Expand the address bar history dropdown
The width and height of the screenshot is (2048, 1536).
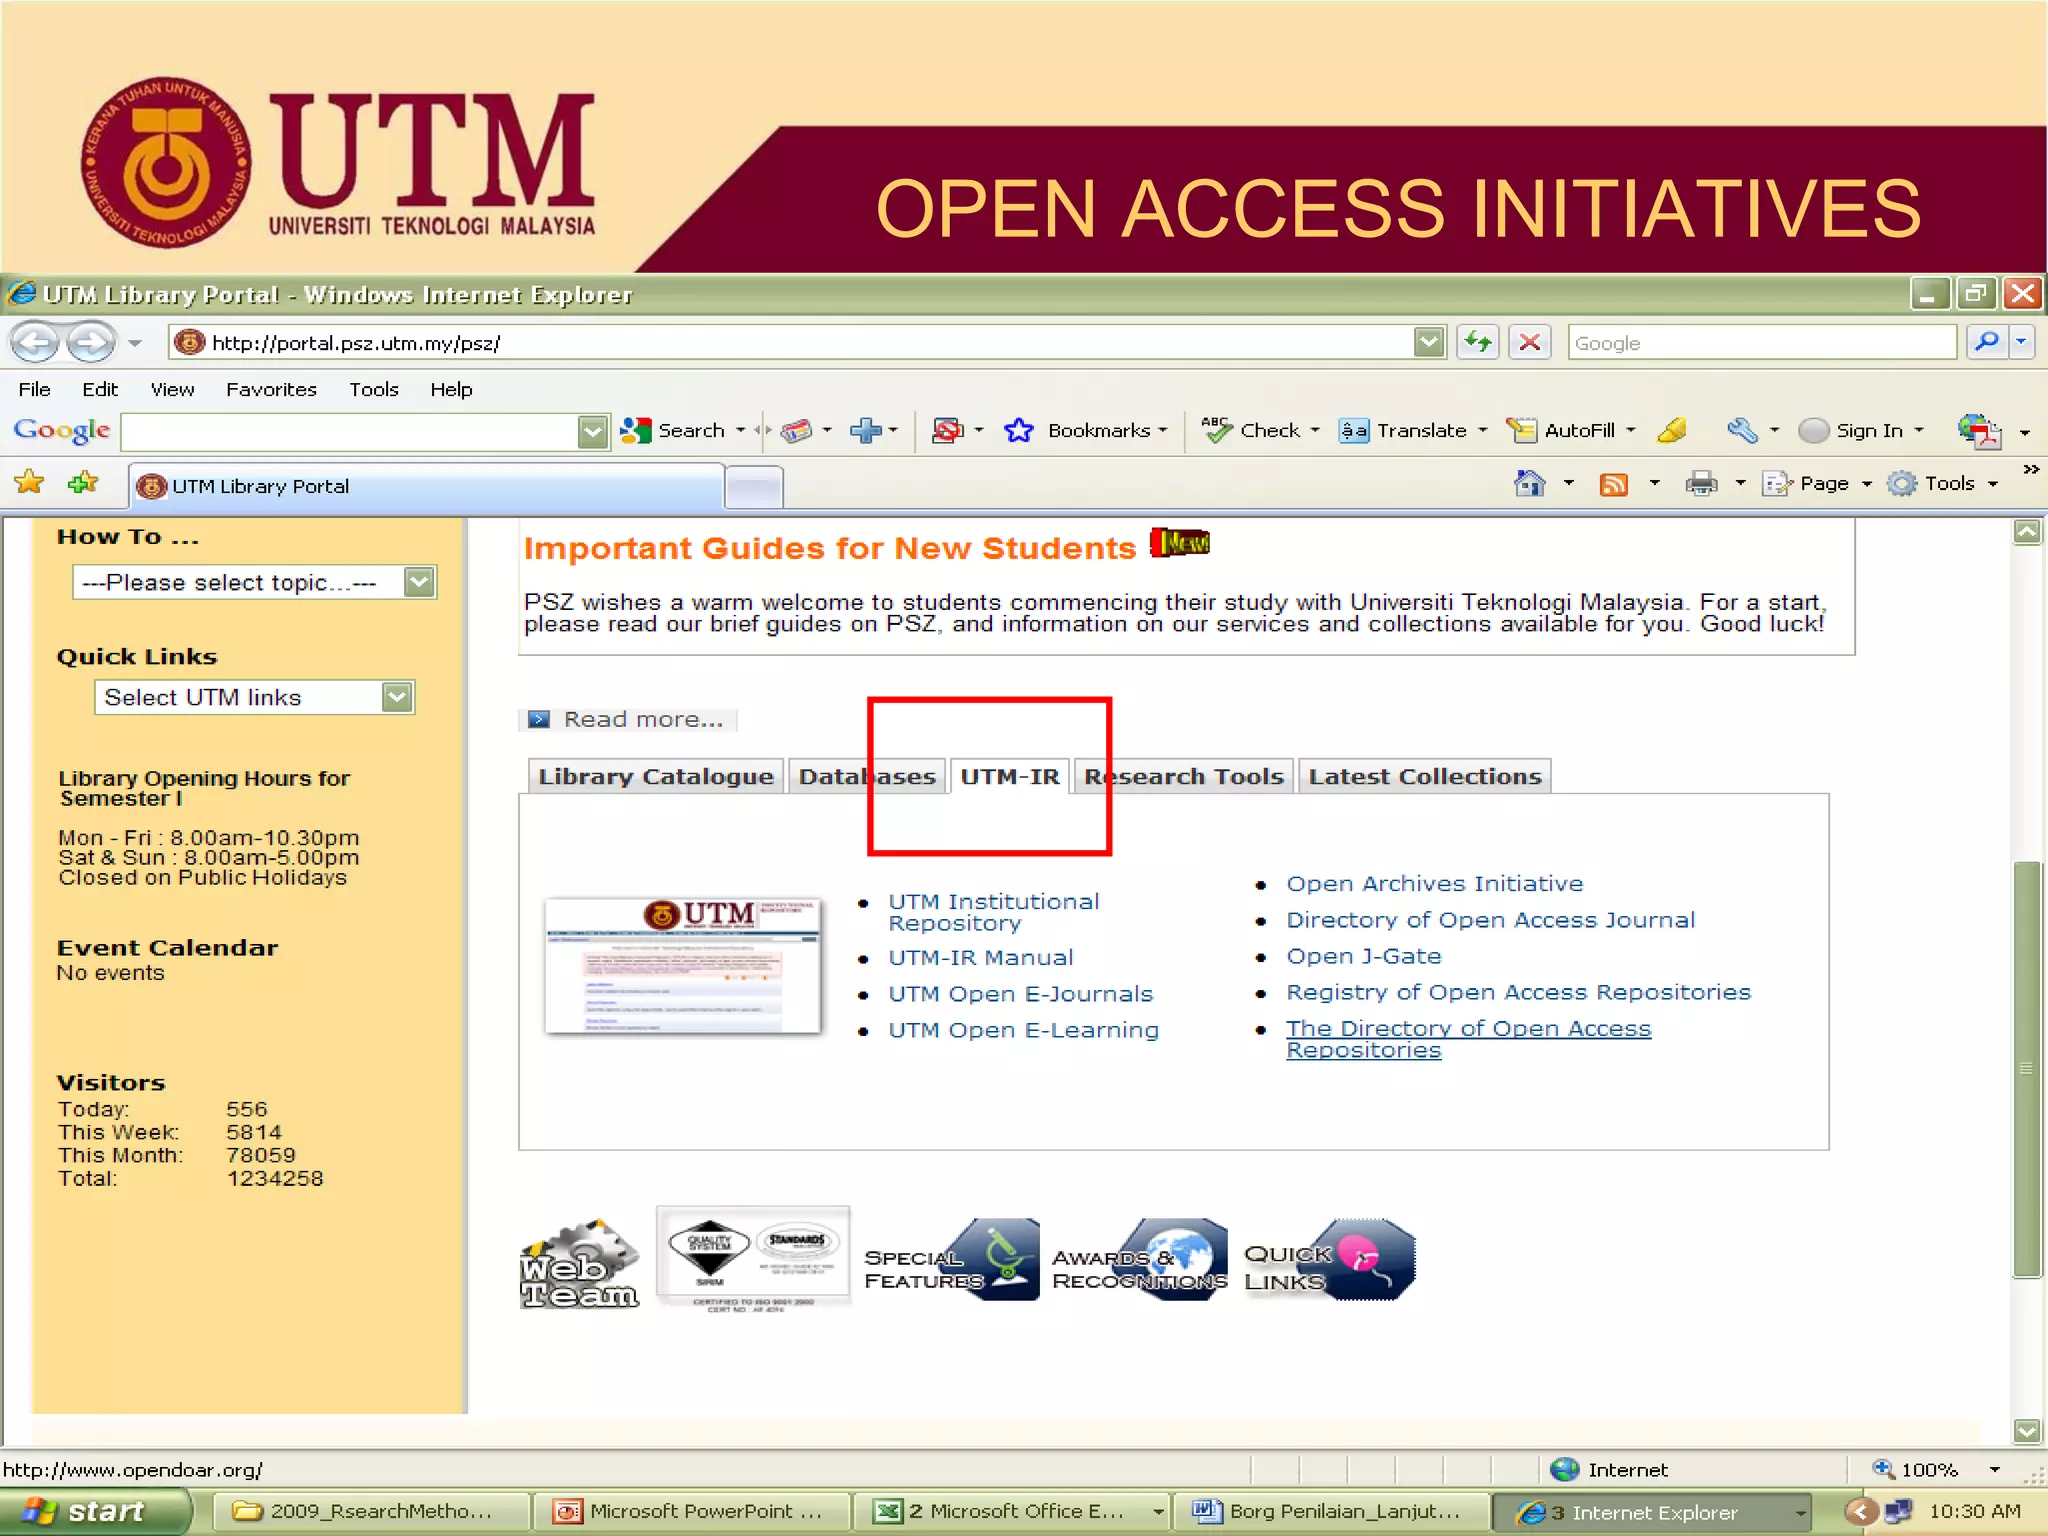pyautogui.click(x=1429, y=342)
